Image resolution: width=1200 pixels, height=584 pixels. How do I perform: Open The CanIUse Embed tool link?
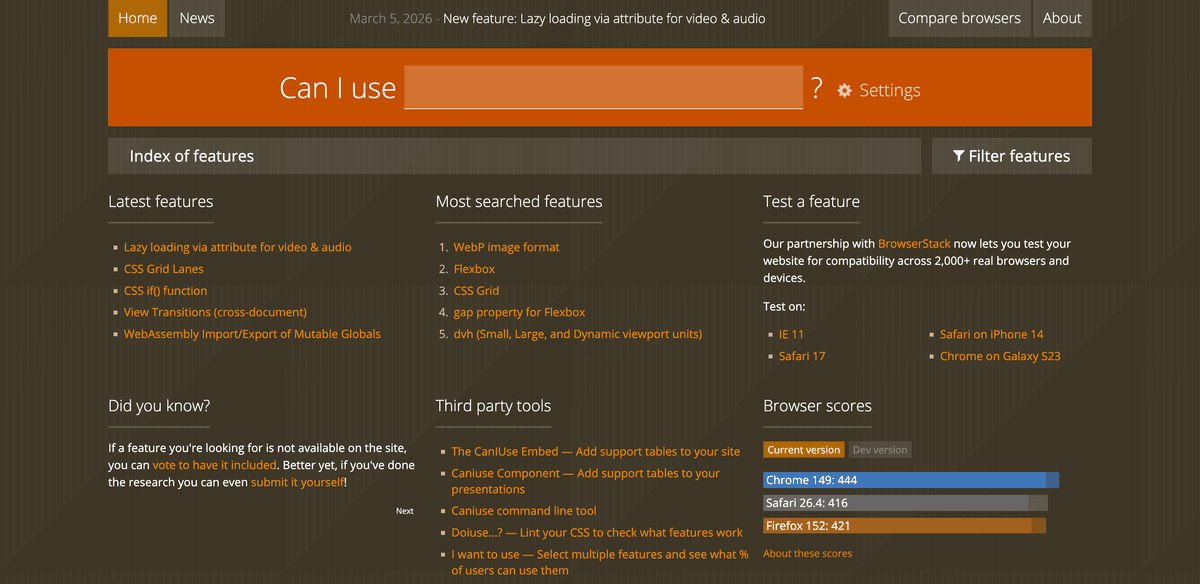tap(595, 452)
